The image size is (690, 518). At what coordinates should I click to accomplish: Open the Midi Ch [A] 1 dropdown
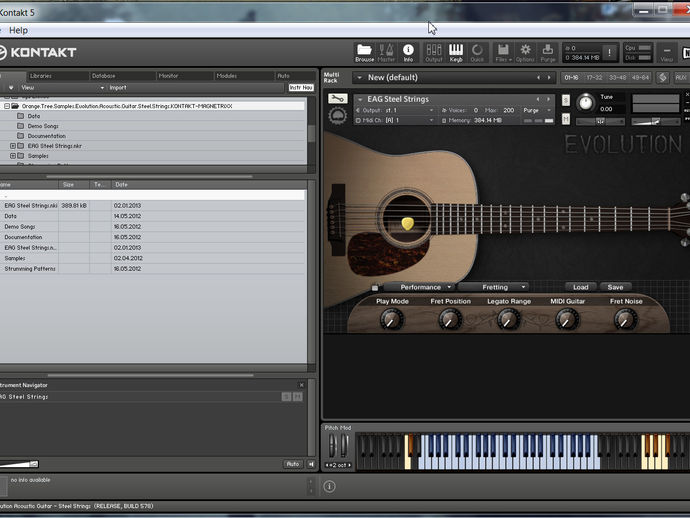click(x=395, y=120)
